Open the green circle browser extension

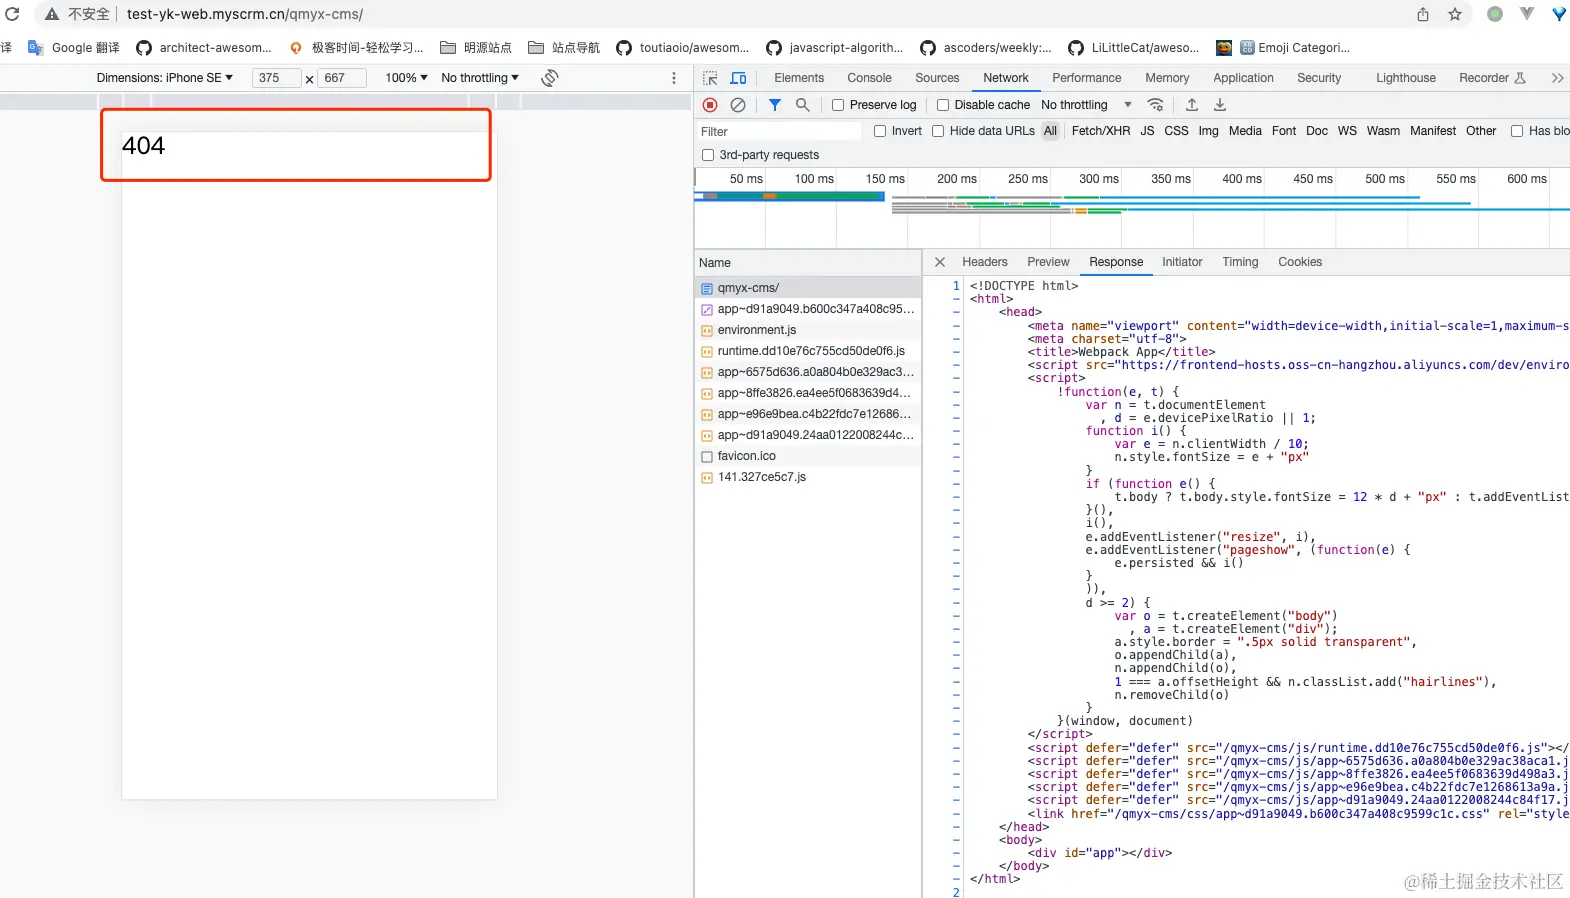[1495, 14]
